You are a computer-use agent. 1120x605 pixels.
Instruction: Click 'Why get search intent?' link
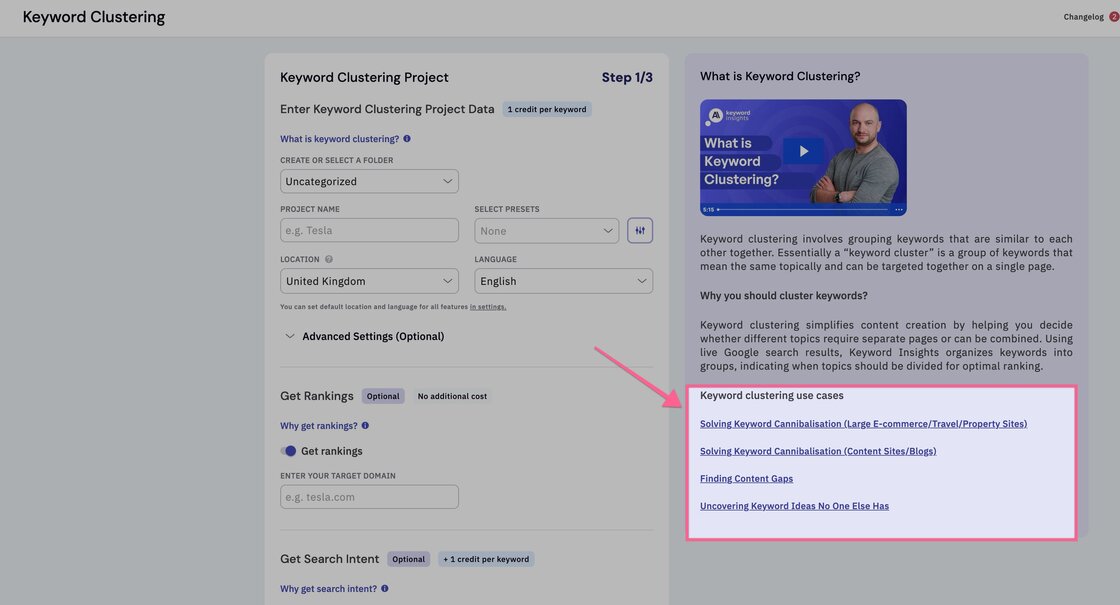pyautogui.click(x=328, y=589)
